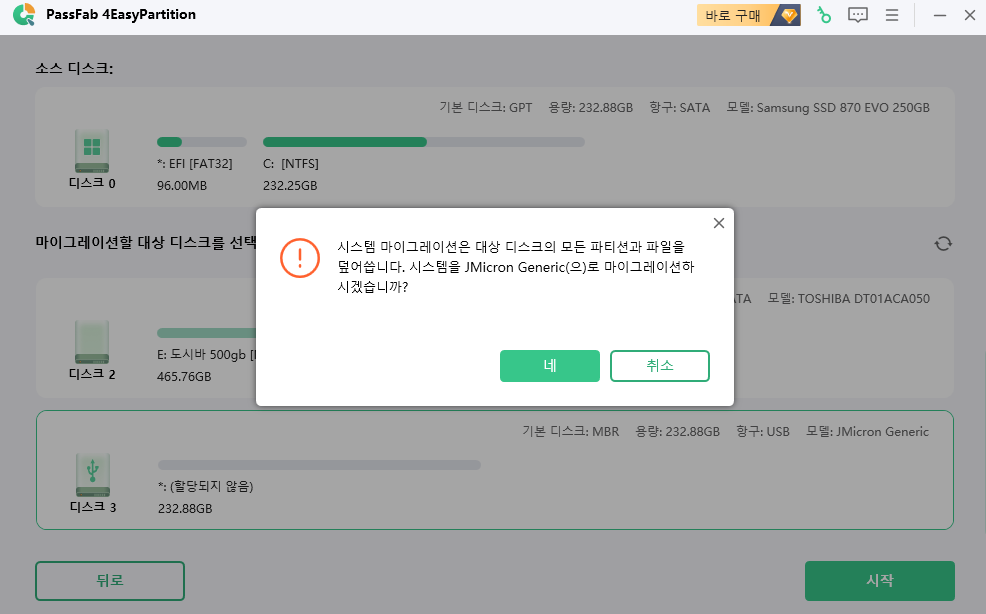Click the '기본 디스크: GPT' label
The height and width of the screenshot is (614, 986).
[485, 108]
